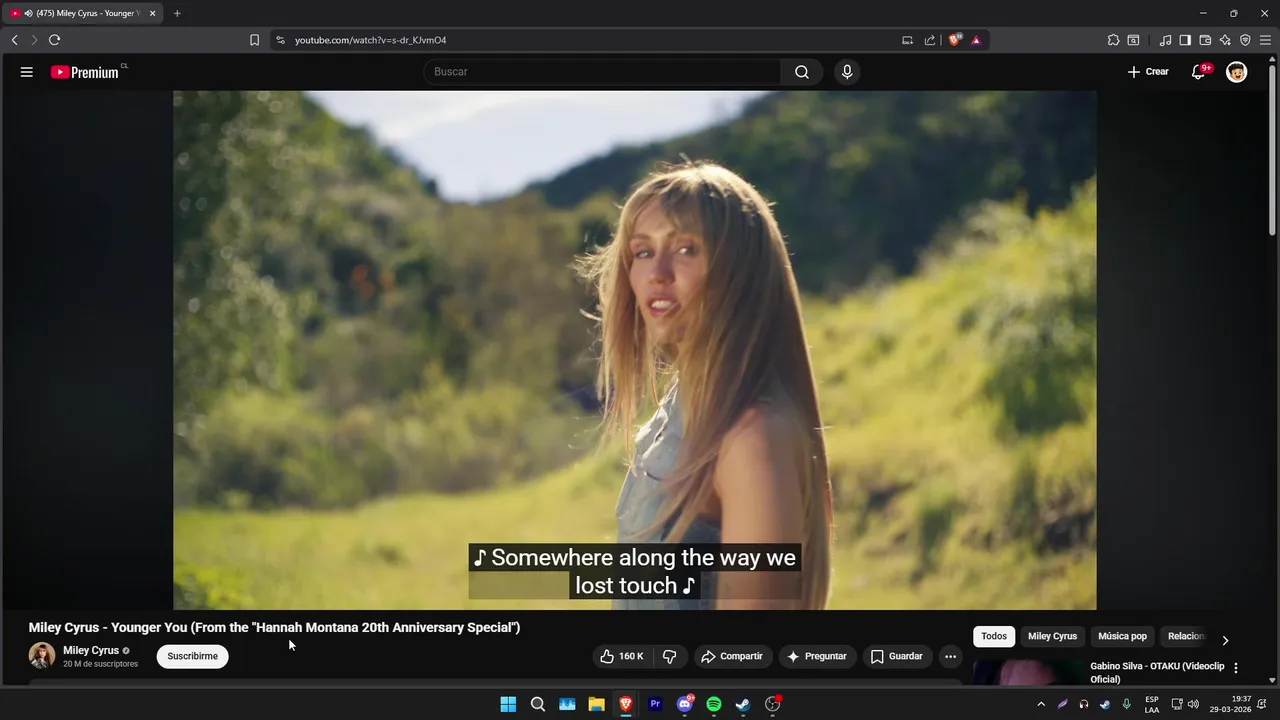Open the Crear create button
1280x720 pixels.
click(1148, 72)
